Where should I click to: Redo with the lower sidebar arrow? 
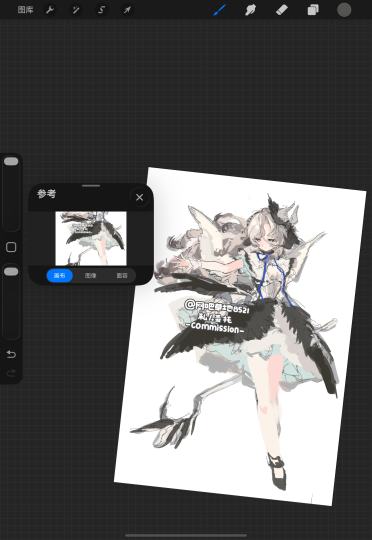11,373
